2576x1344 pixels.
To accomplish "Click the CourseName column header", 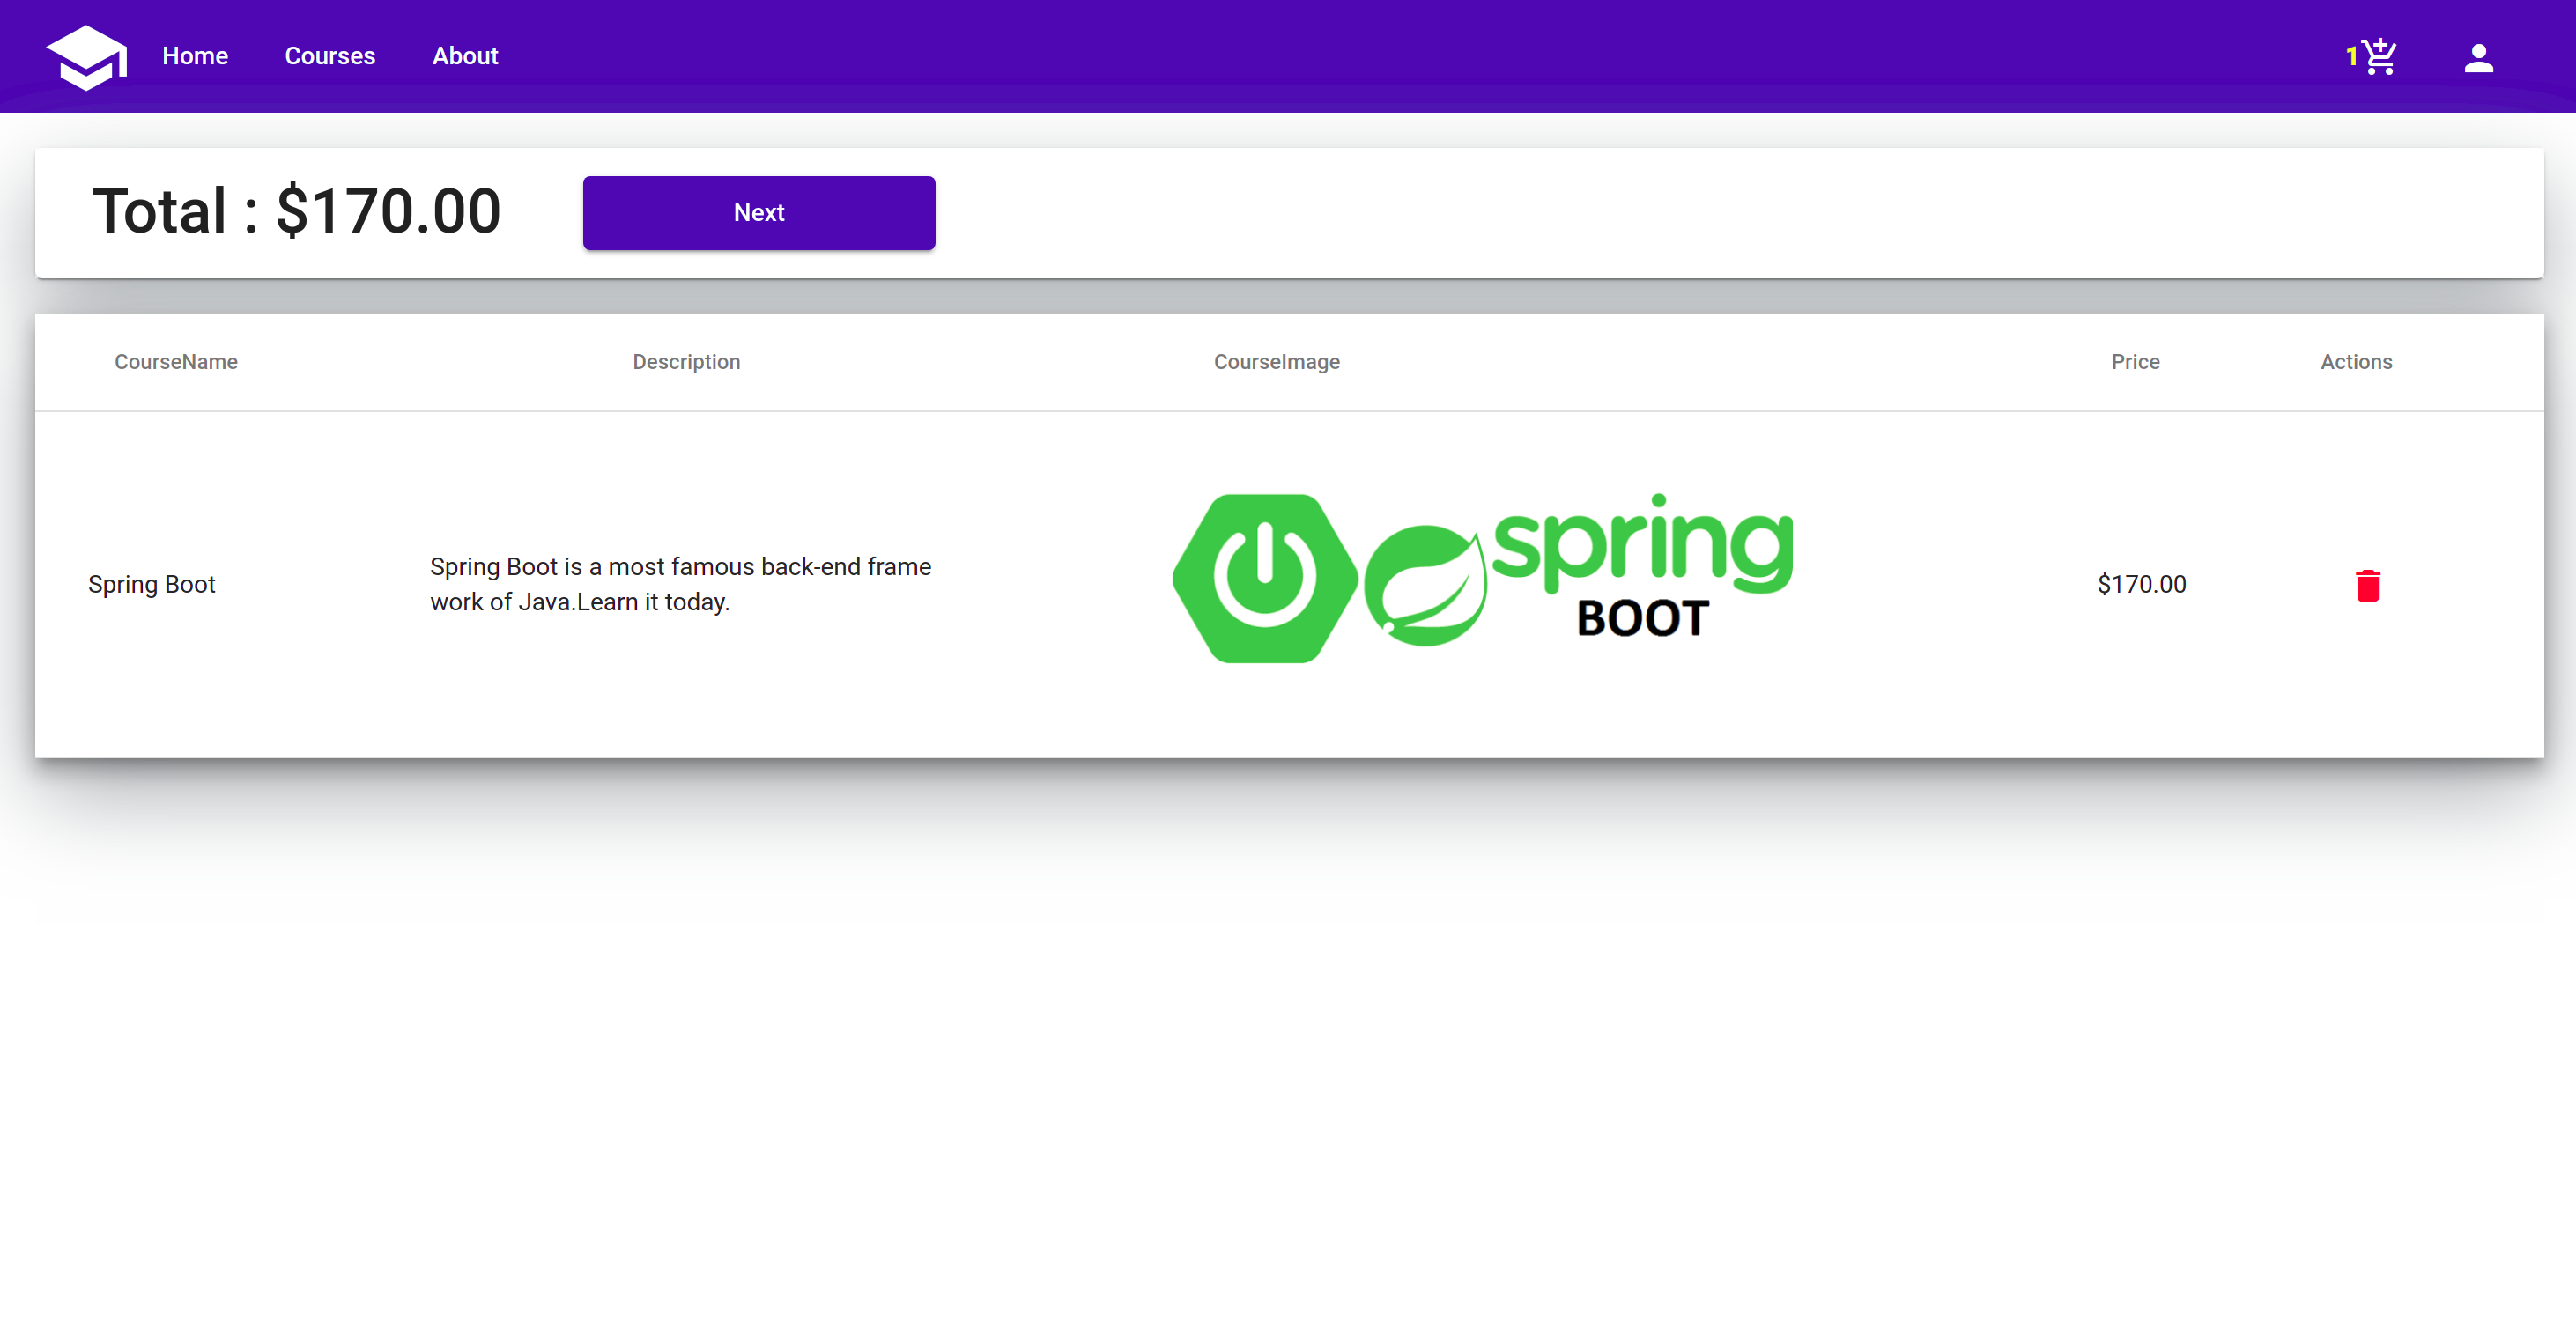I will [176, 362].
